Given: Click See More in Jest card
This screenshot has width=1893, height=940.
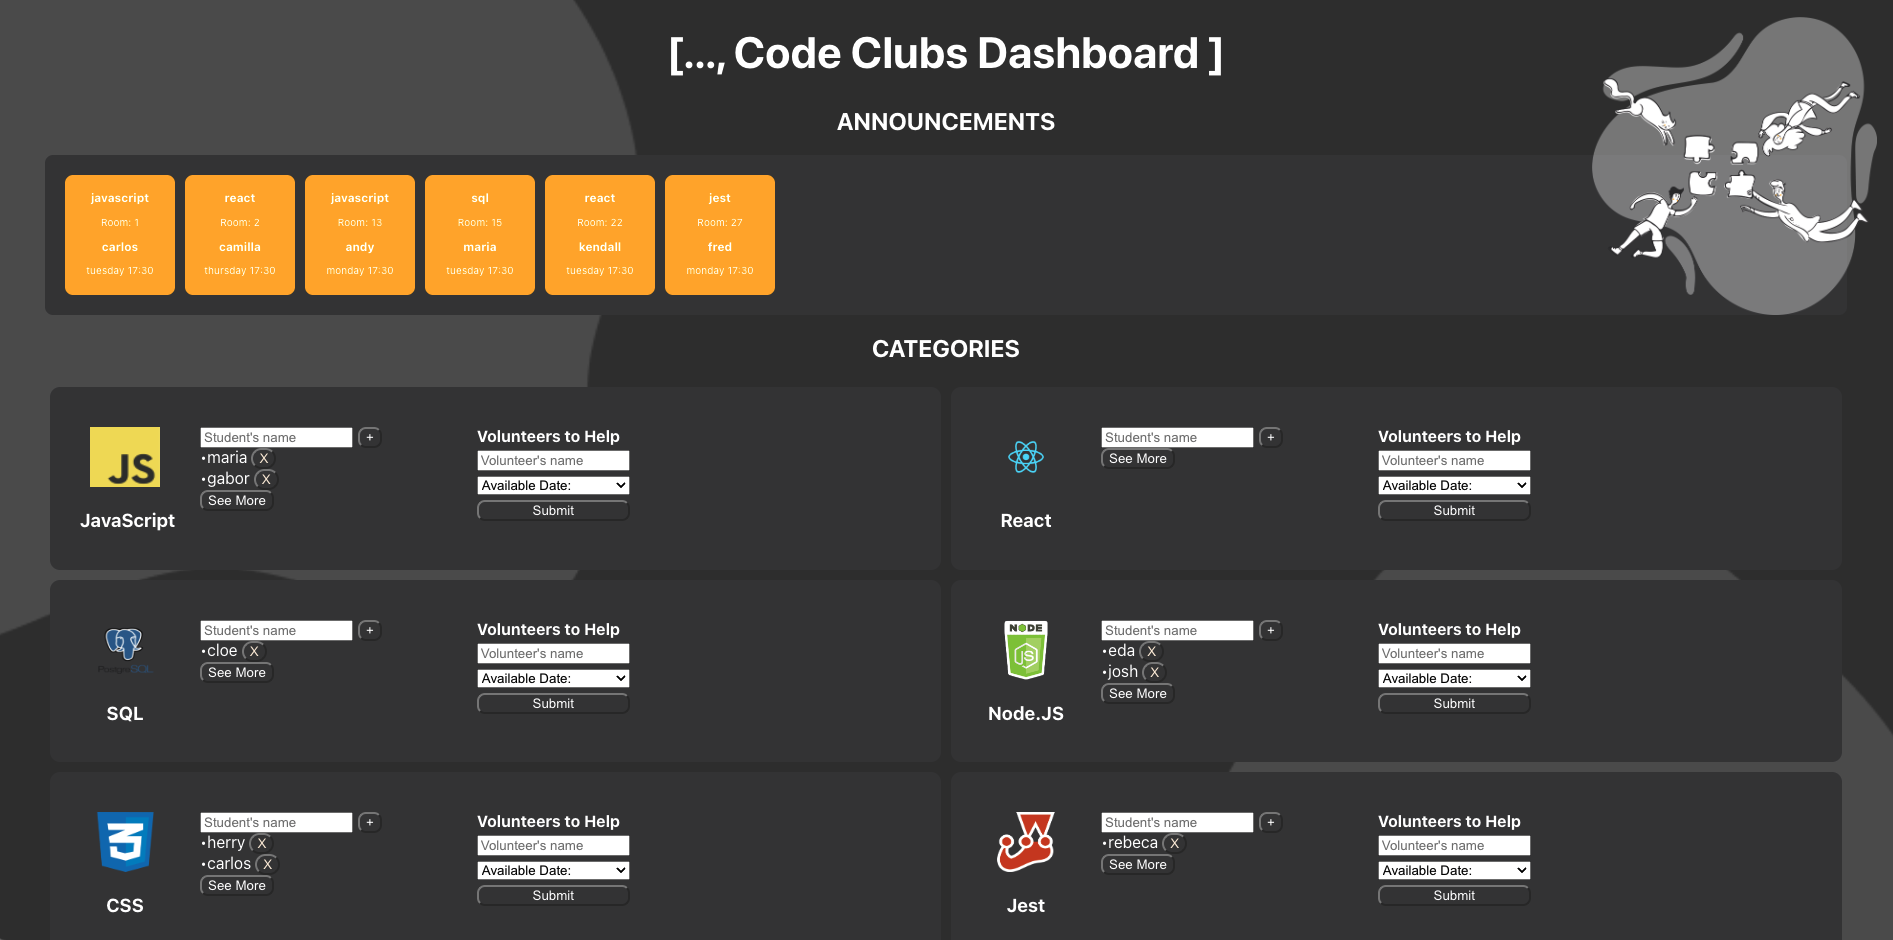Looking at the screenshot, I should coord(1138,864).
